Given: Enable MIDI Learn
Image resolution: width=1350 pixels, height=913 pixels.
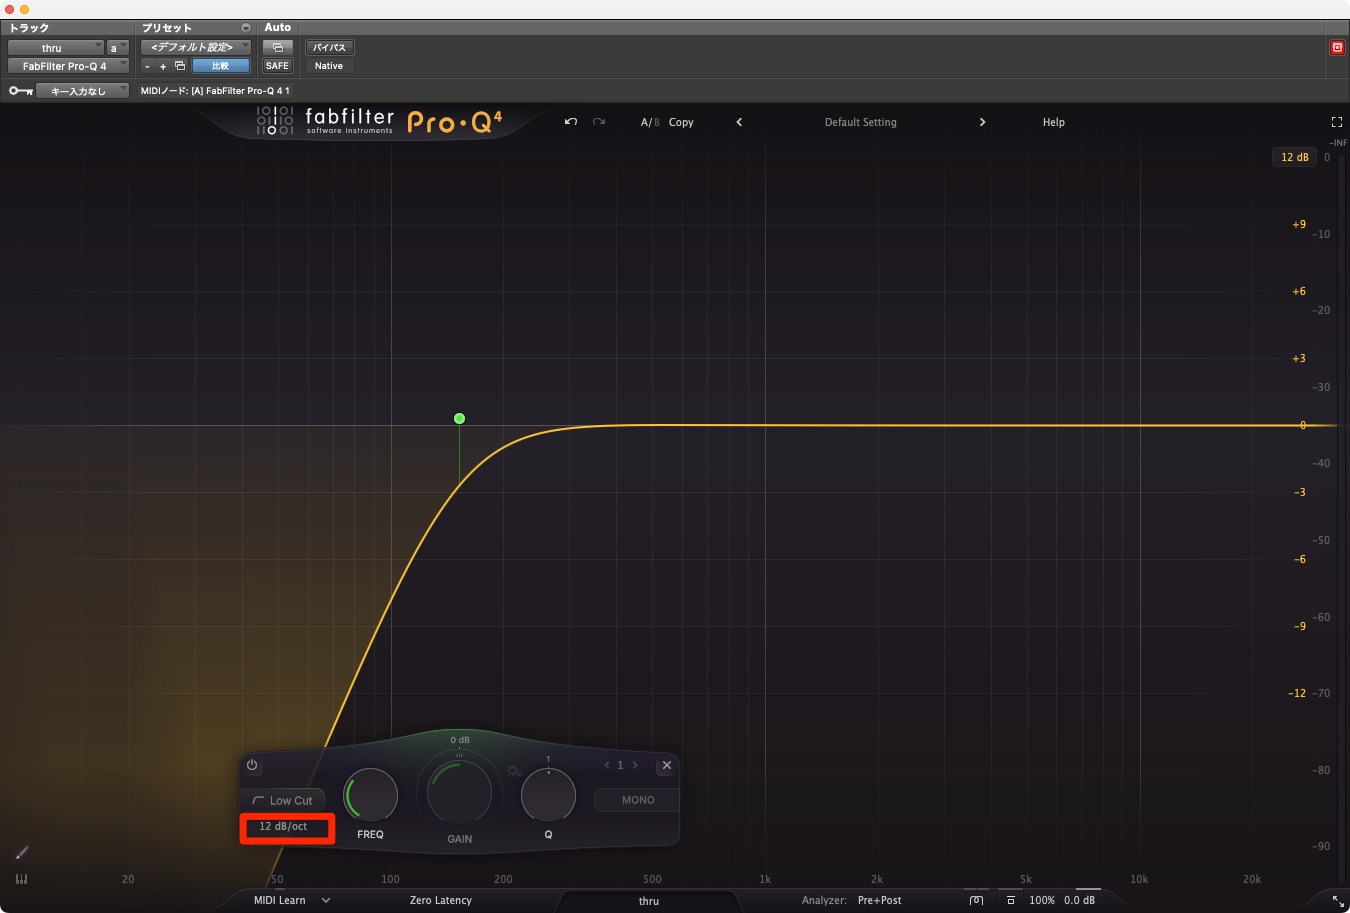Looking at the screenshot, I should pos(279,900).
